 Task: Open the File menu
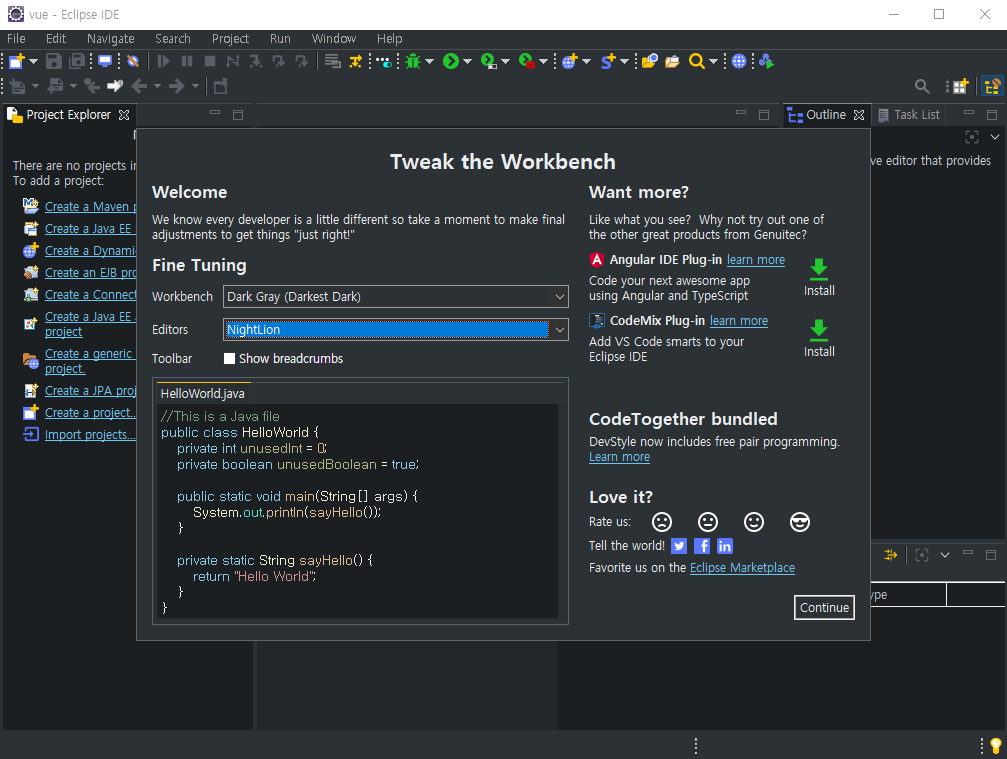pyautogui.click(x=16, y=39)
